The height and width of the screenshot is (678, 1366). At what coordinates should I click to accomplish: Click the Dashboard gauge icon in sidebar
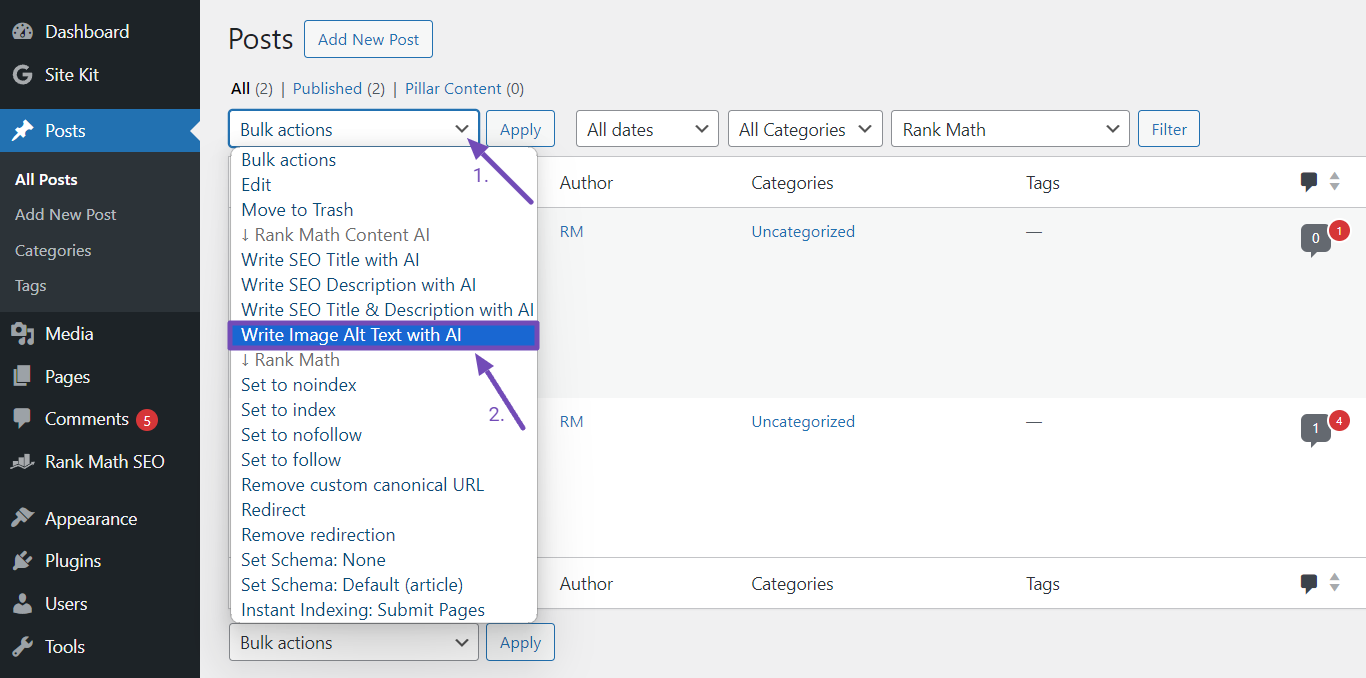pos(22,31)
